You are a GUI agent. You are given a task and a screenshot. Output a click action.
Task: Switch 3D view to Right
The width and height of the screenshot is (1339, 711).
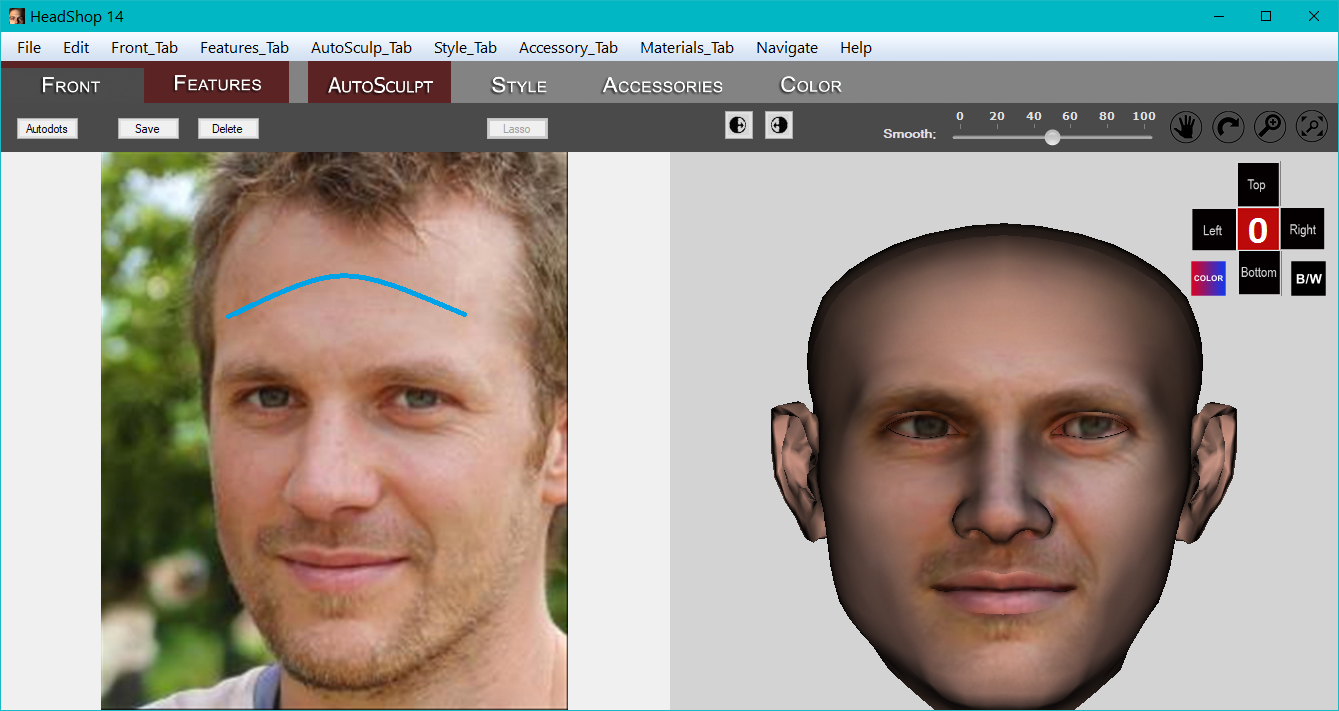point(1303,229)
